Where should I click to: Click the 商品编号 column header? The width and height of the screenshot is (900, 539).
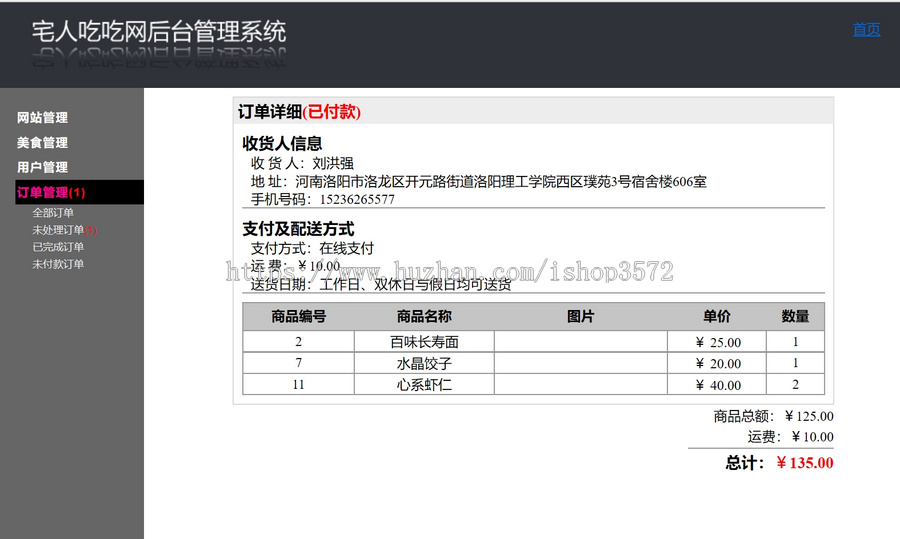pos(298,316)
